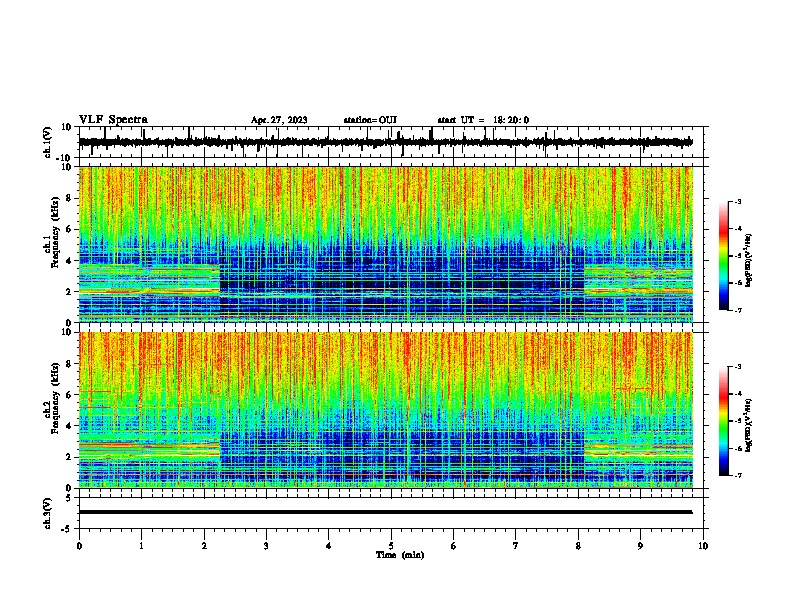
Task: Click the "-3" label on the ch.2 colorbar
Action: click(737, 367)
